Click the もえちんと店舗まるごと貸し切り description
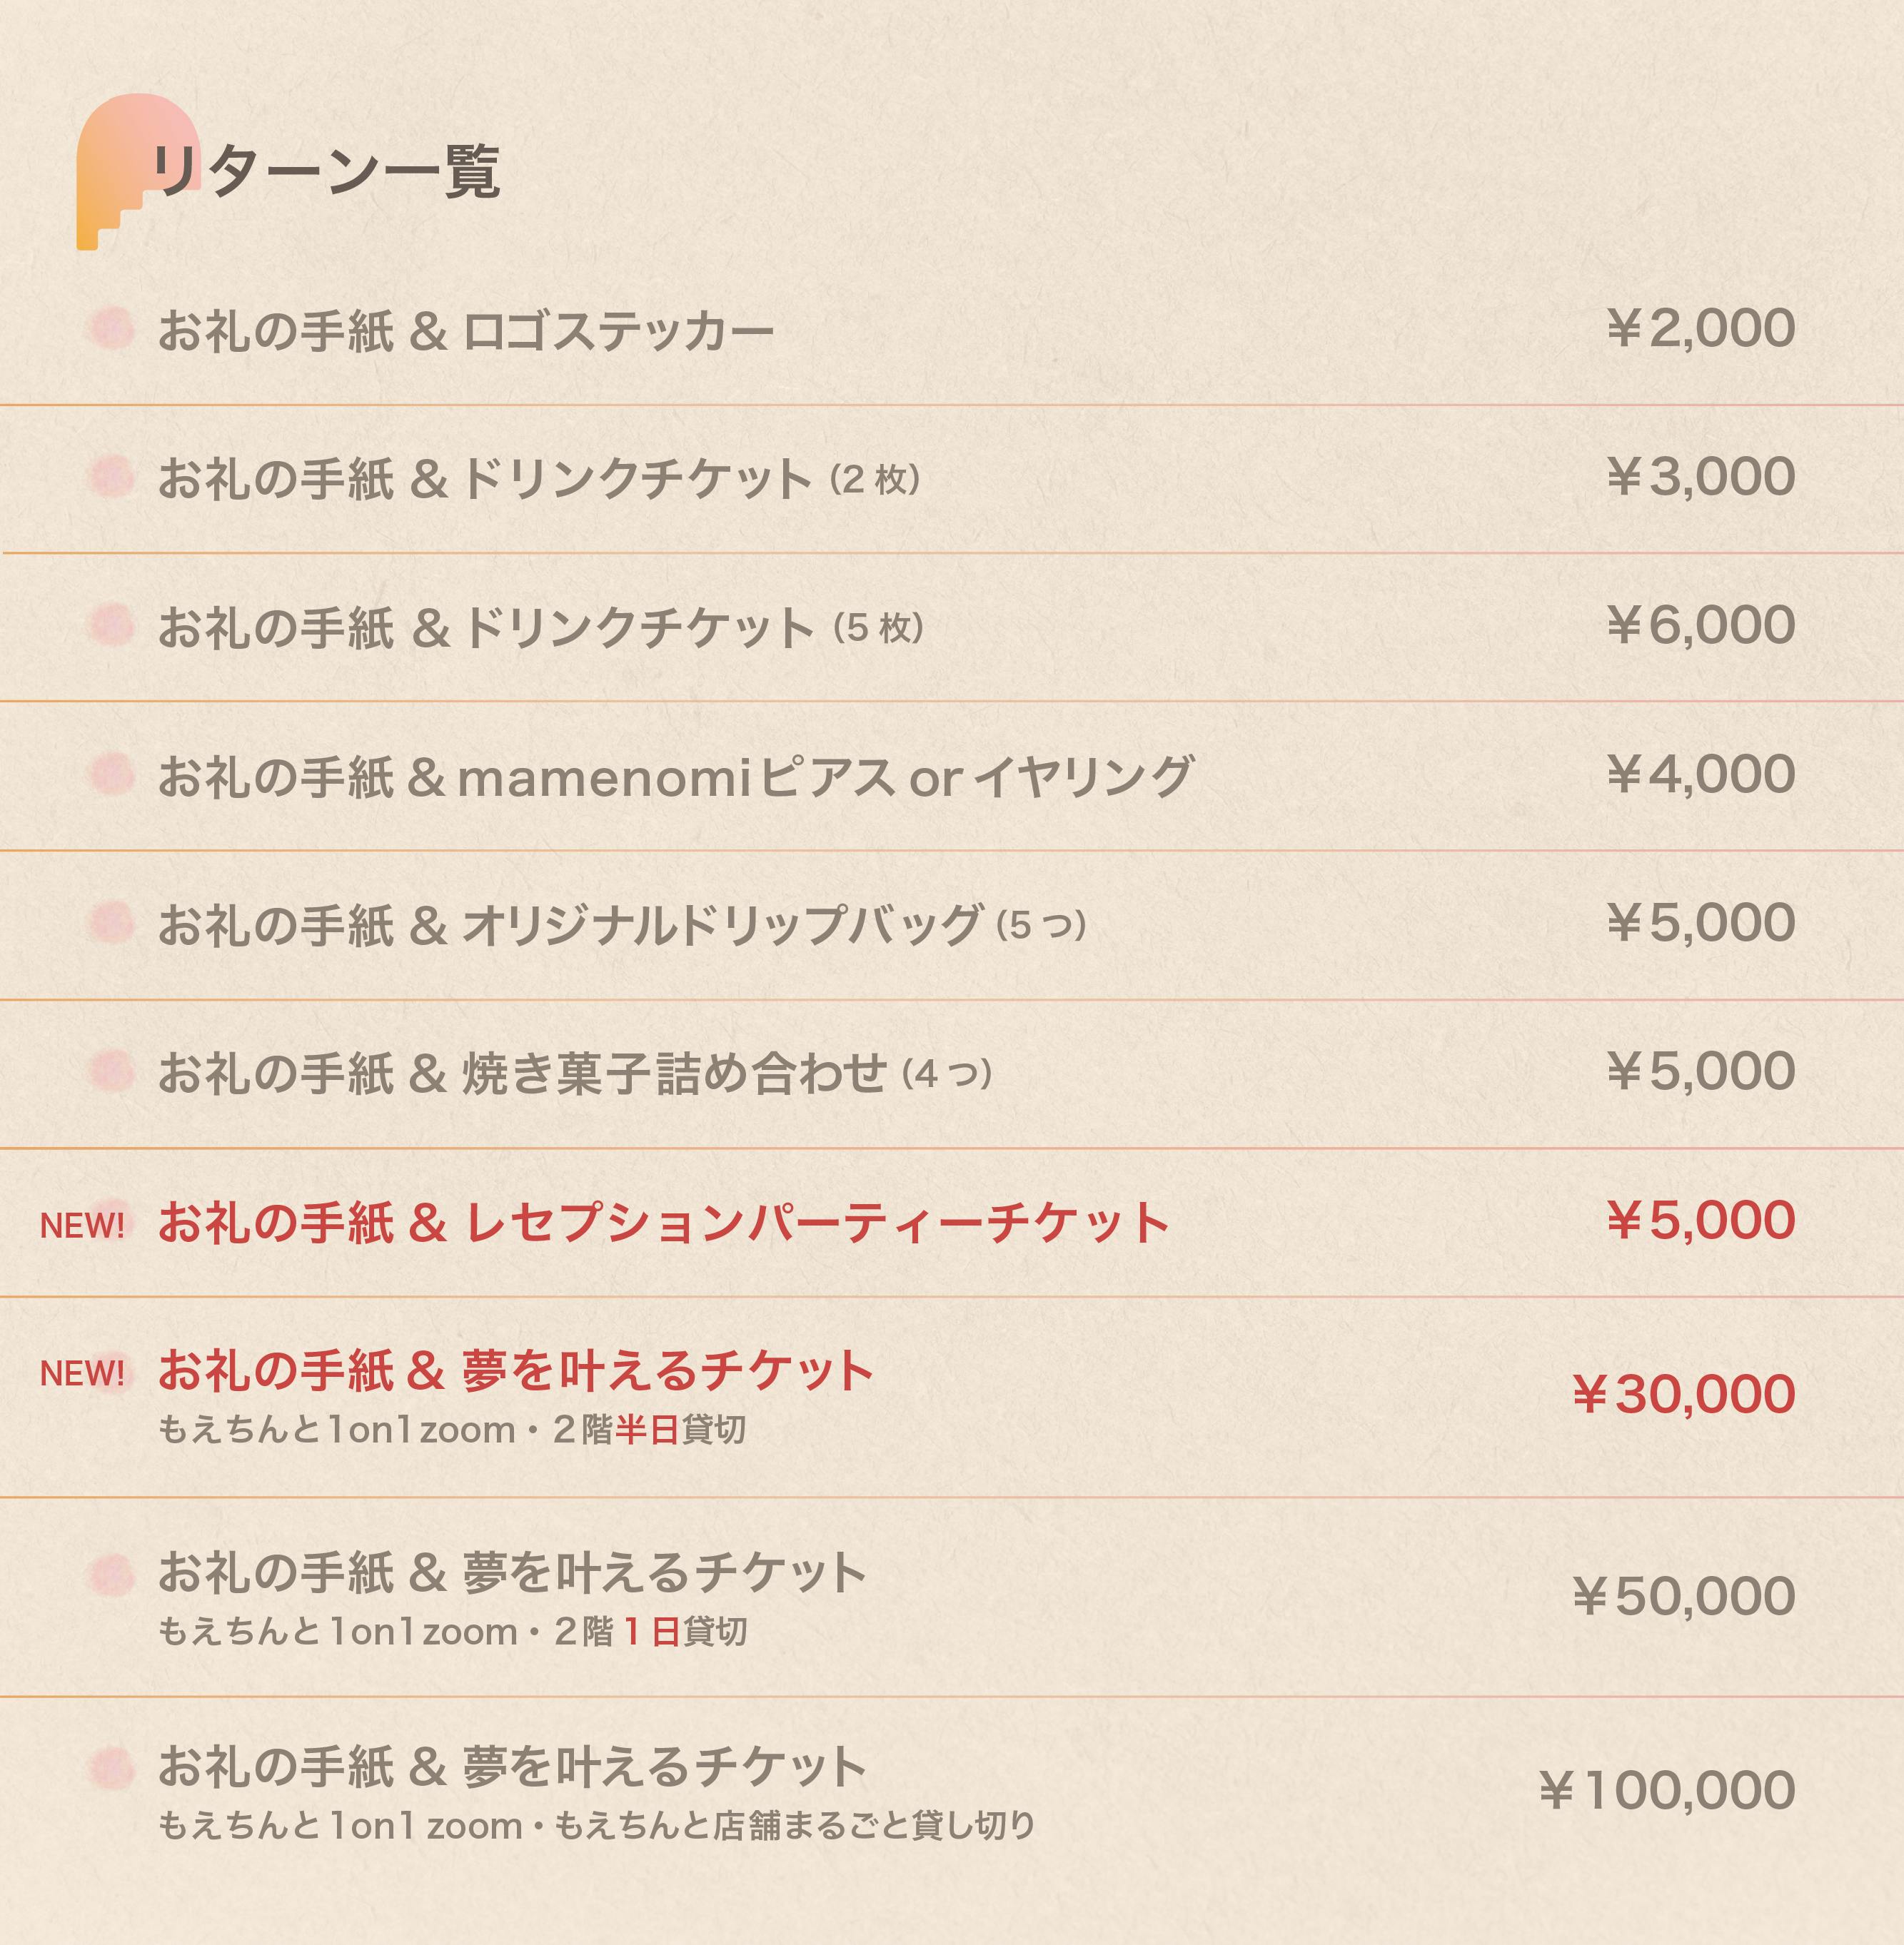The image size is (1904, 1945). click(x=795, y=1826)
